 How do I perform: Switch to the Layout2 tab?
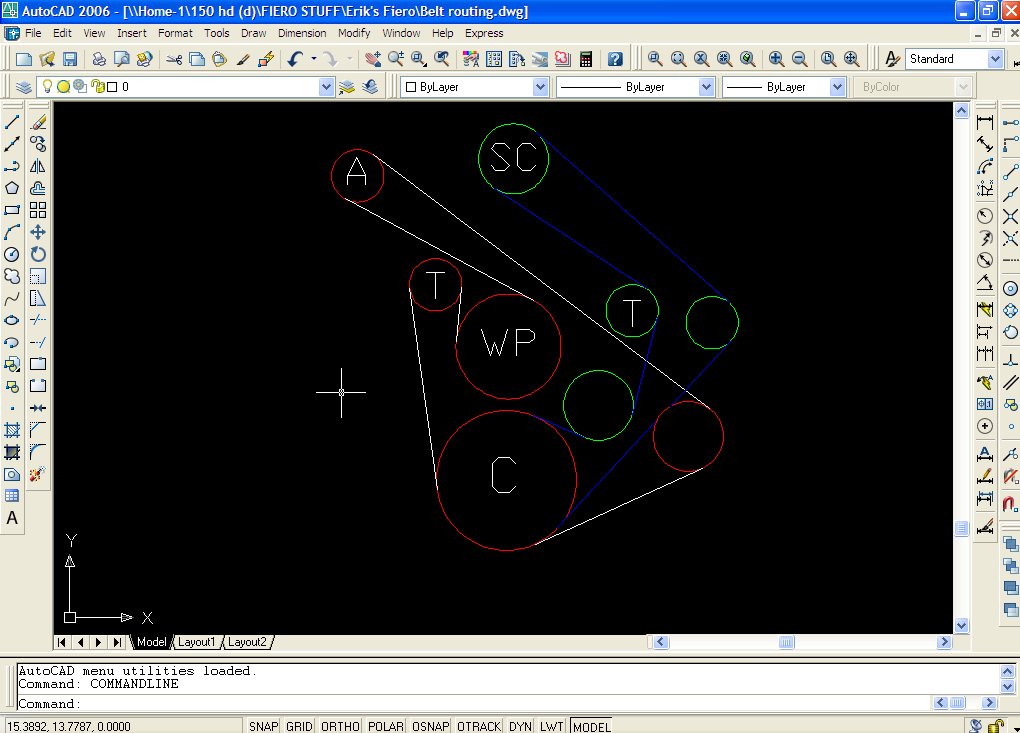247,642
